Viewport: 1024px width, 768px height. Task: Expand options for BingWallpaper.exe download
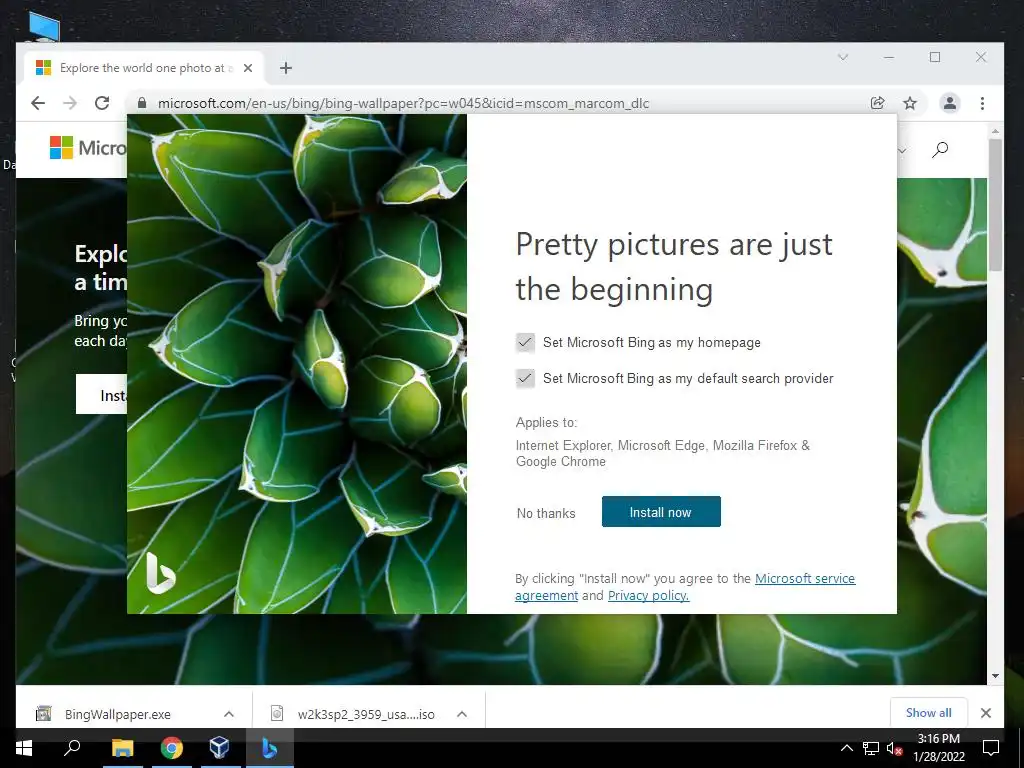(229, 714)
